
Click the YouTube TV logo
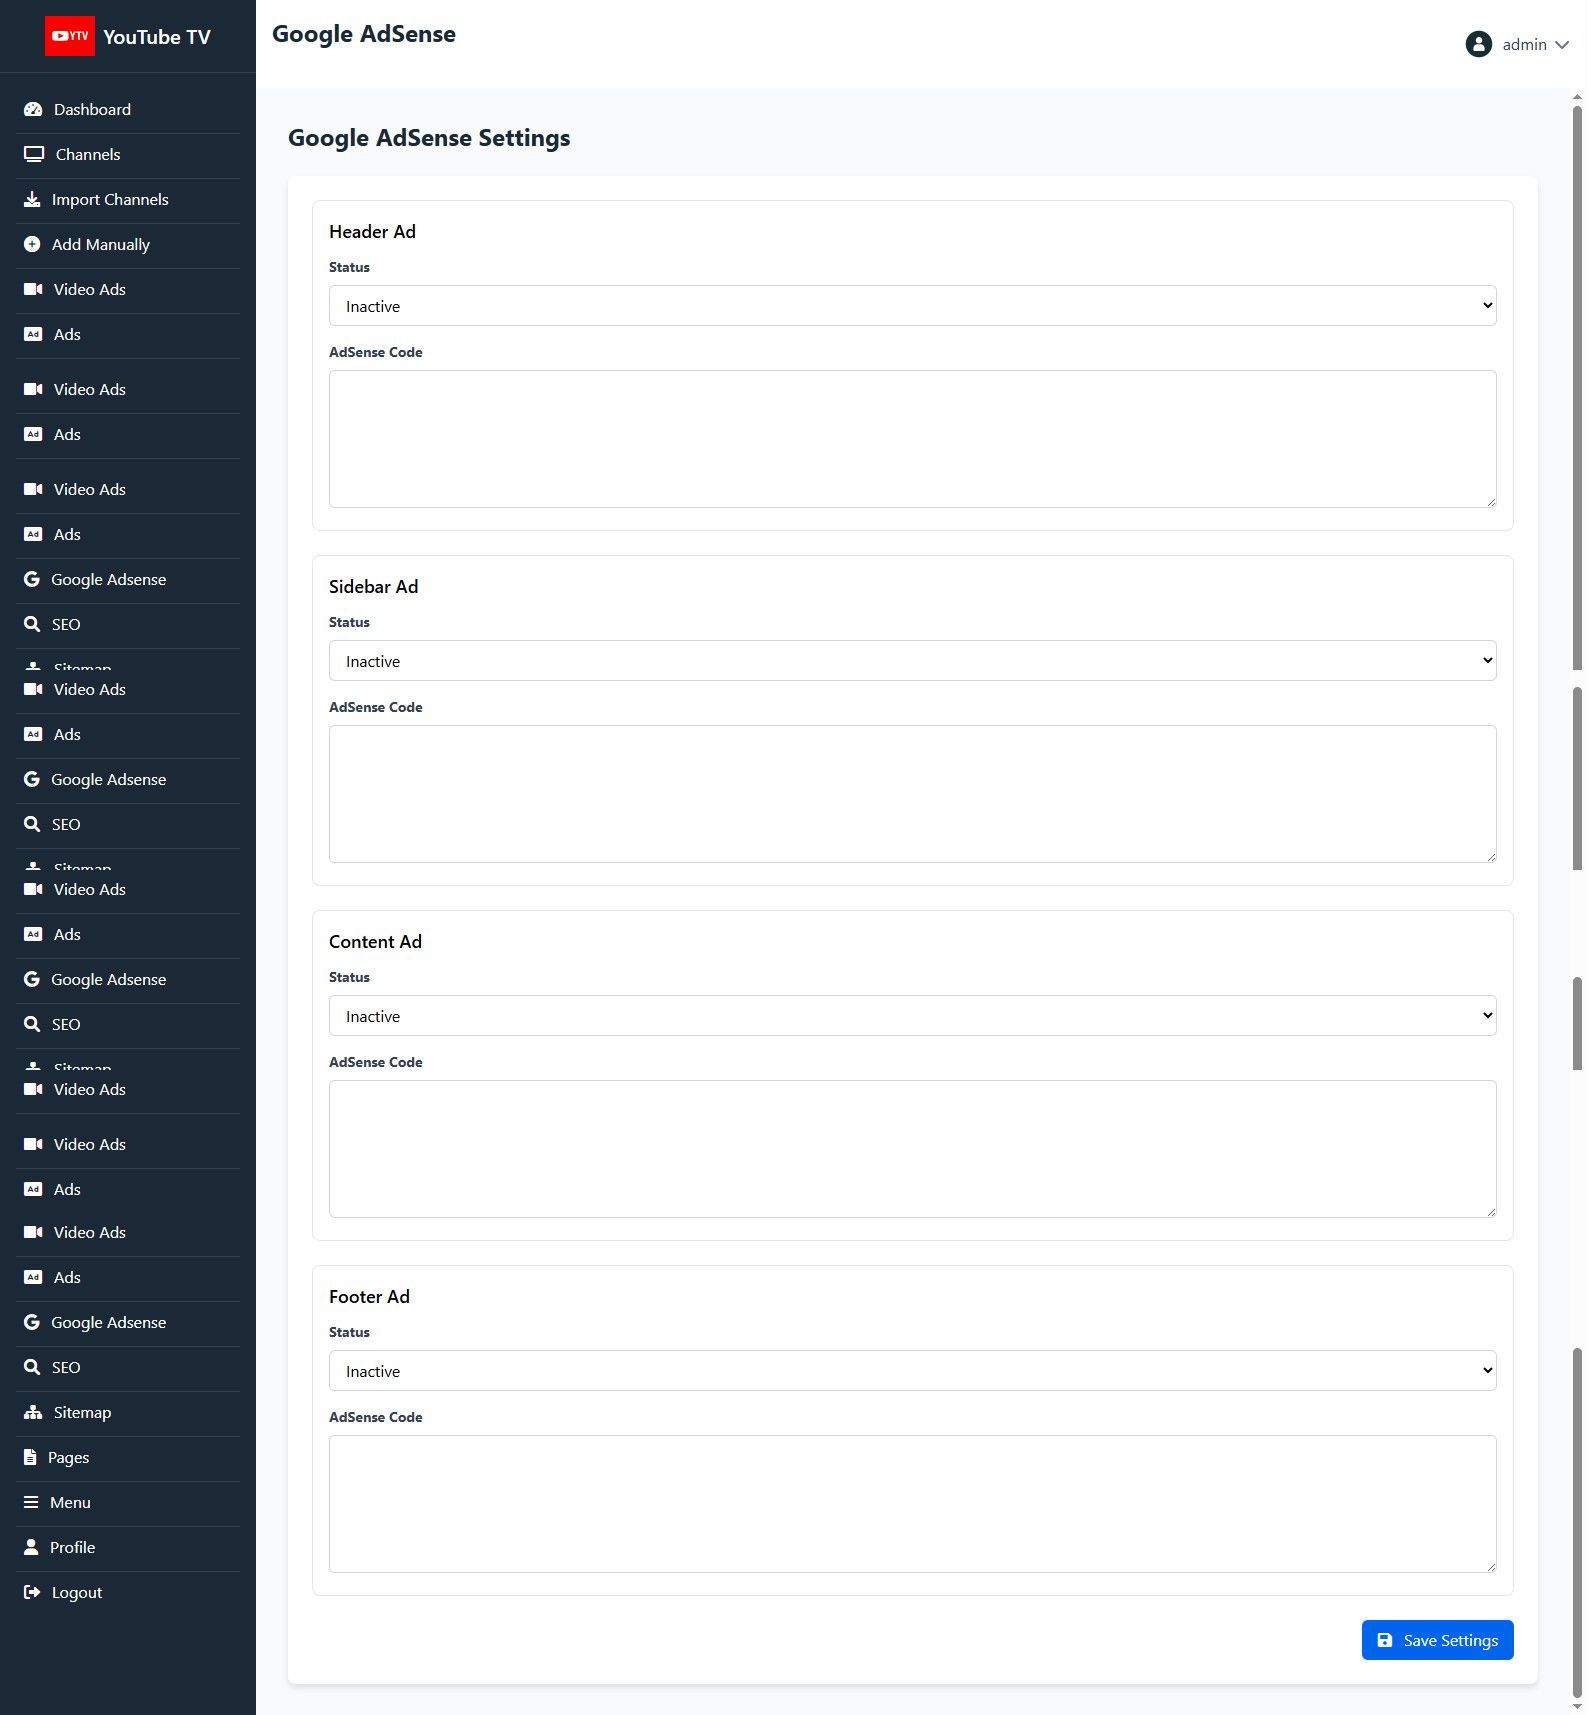(x=70, y=36)
